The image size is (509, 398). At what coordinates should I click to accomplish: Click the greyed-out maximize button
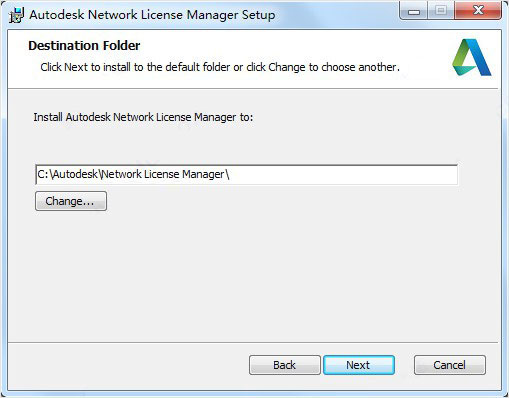tap(441, 11)
